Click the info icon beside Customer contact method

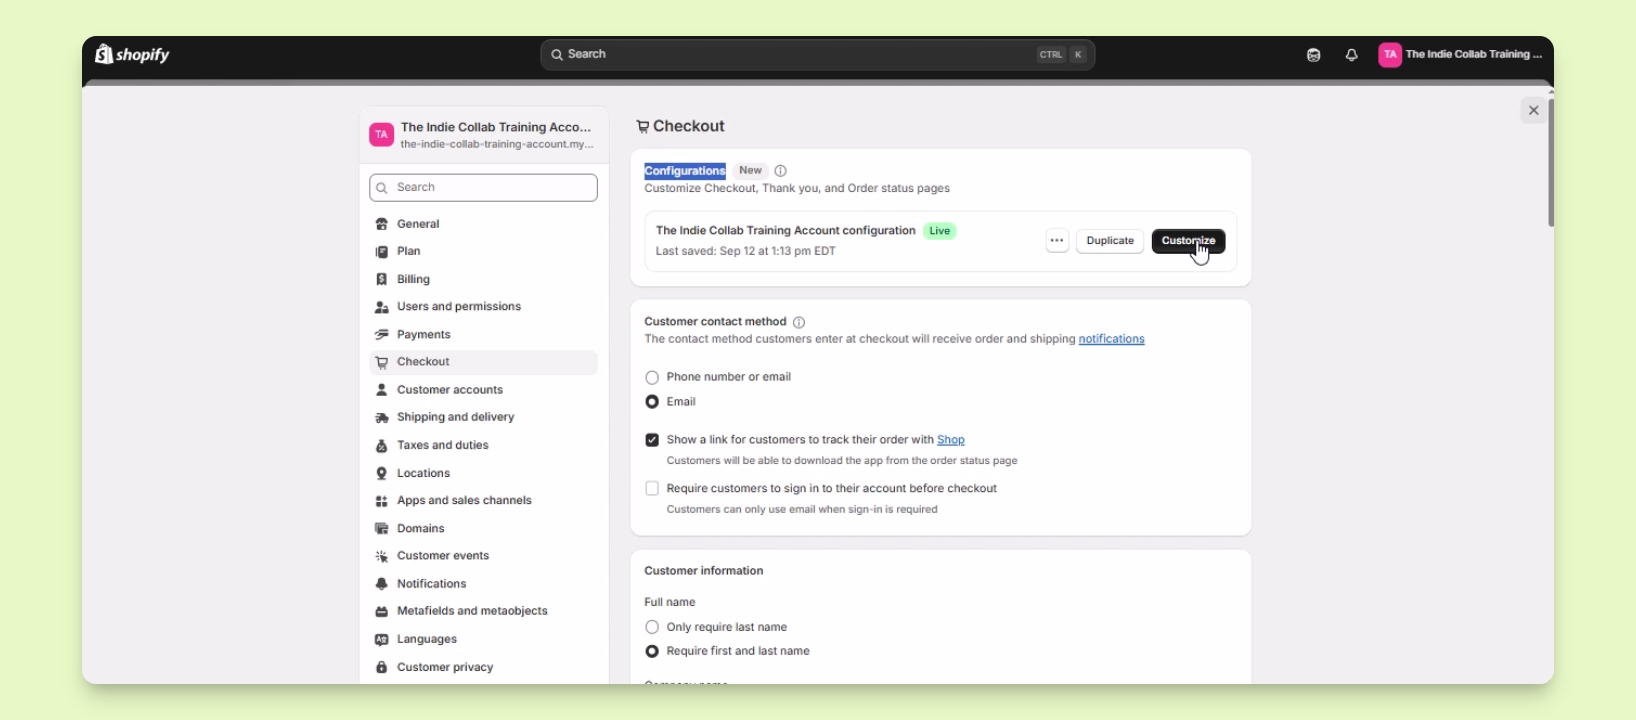[x=799, y=322]
